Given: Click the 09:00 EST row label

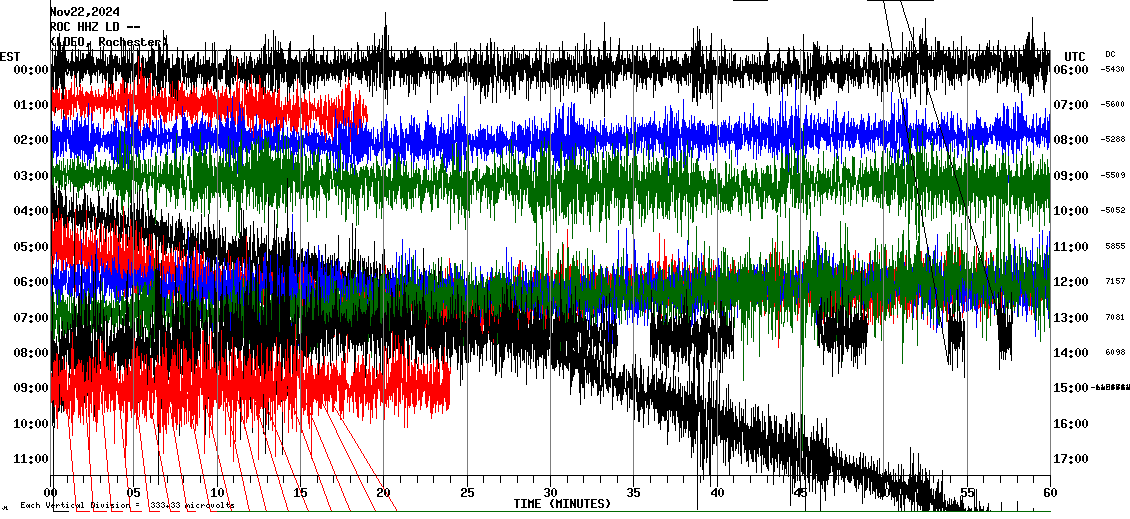Looking at the screenshot, I should (31, 388).
